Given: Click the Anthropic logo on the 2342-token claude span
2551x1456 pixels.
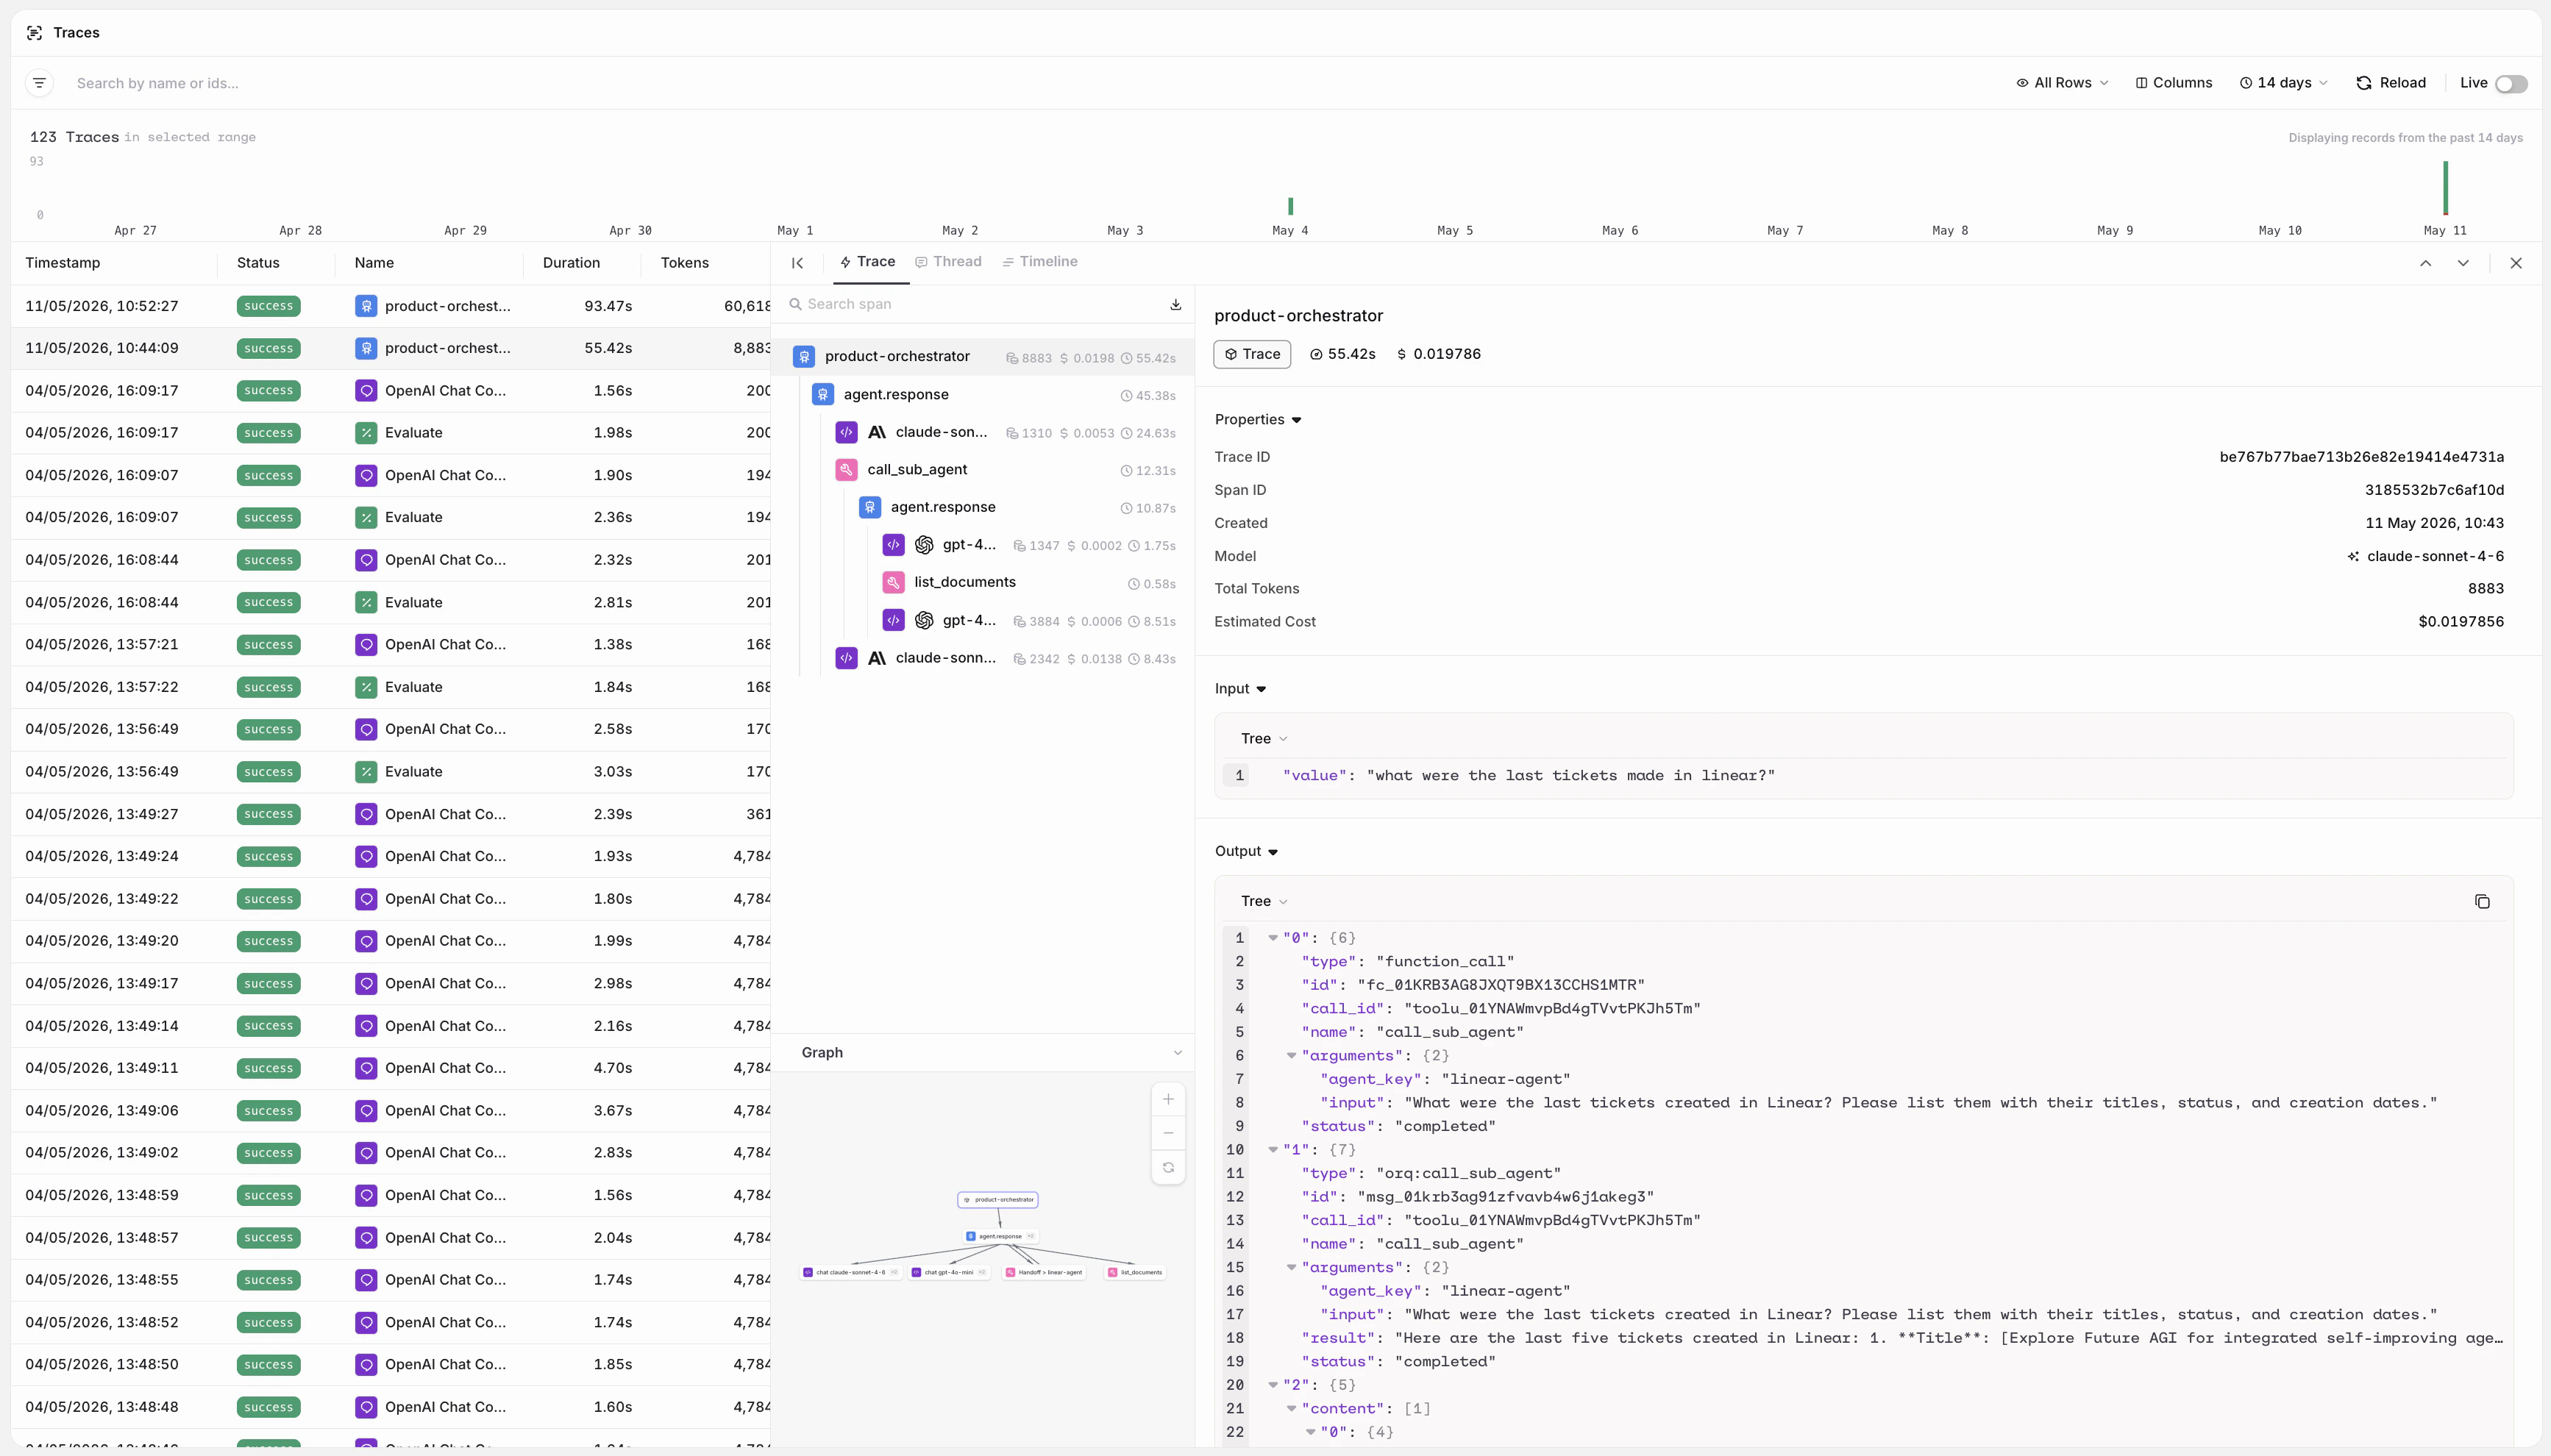Looking at the screenshot, I should [877, 658].
